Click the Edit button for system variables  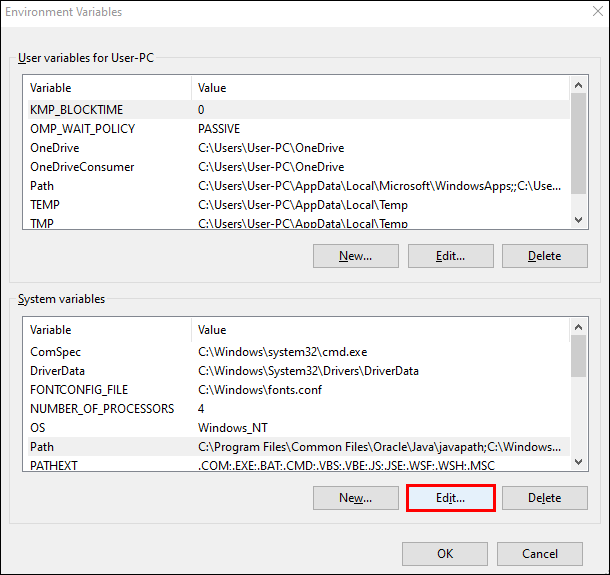[450, 498]
